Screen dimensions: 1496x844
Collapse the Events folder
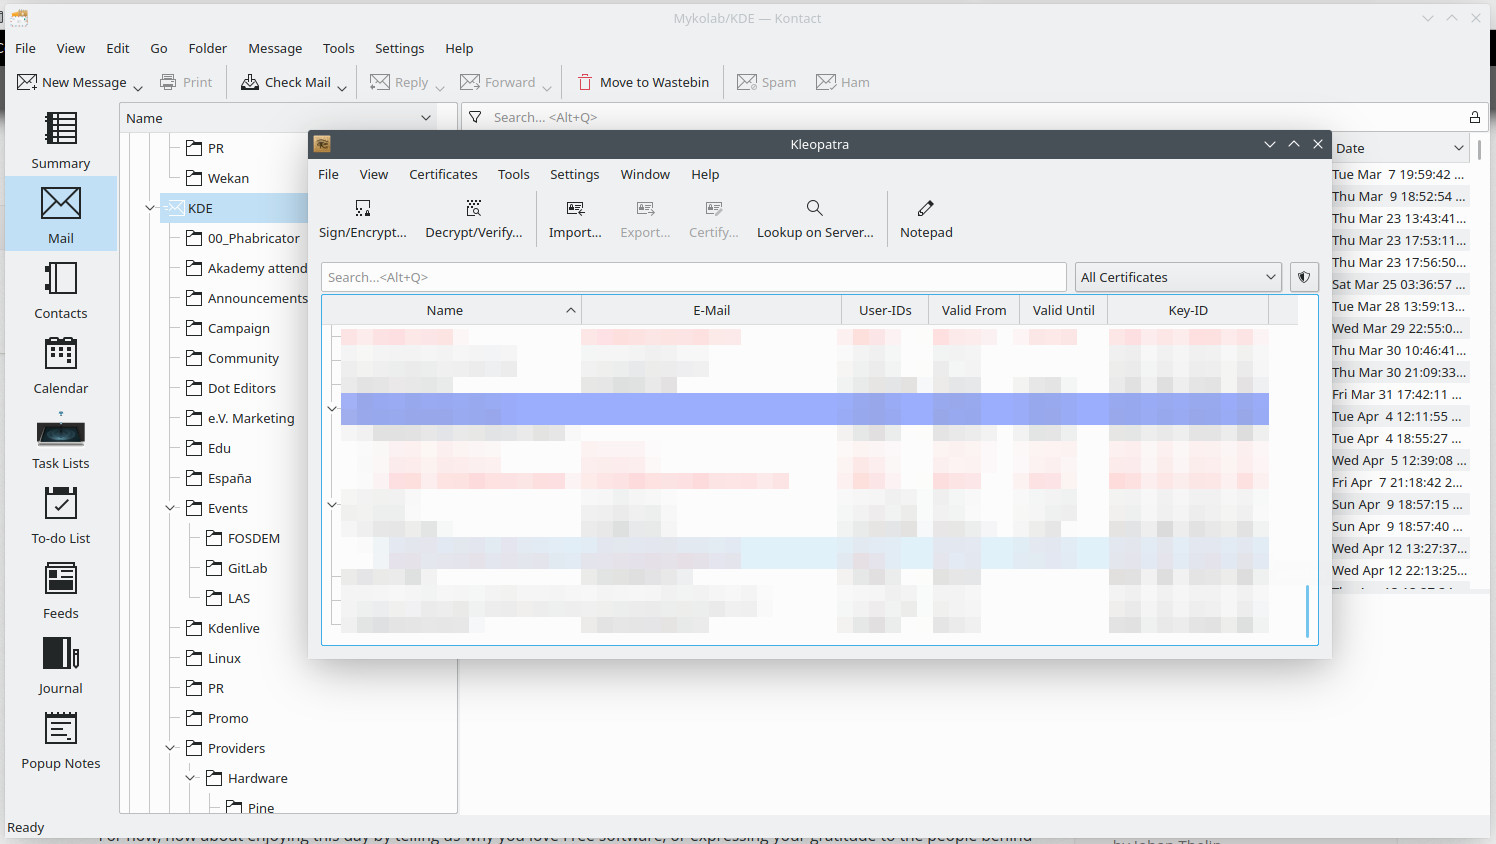171,508
